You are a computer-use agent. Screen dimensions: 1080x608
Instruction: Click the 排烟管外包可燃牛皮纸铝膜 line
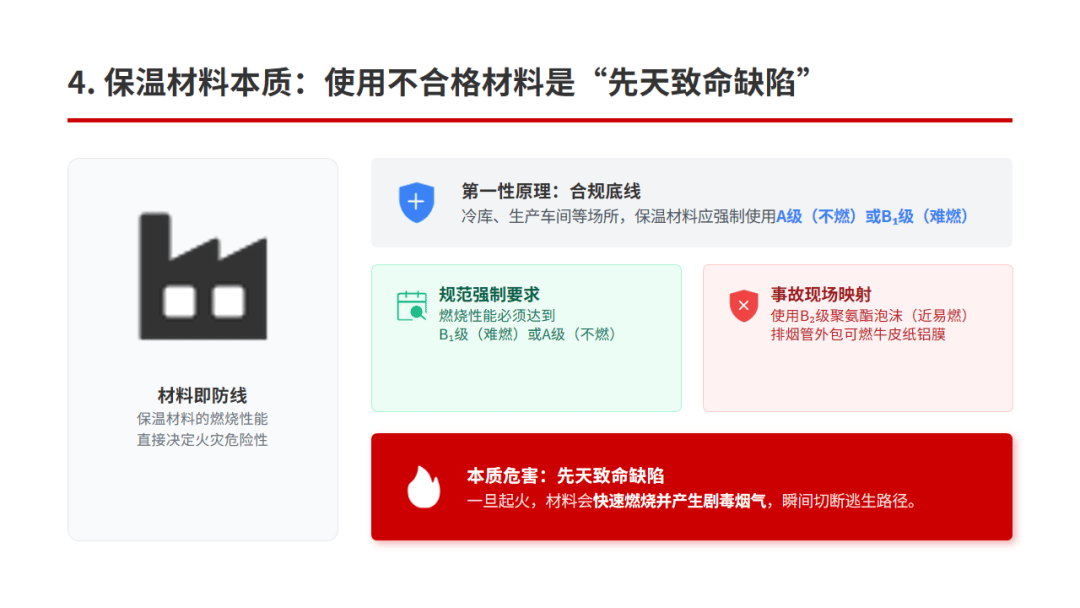(858, 335)
